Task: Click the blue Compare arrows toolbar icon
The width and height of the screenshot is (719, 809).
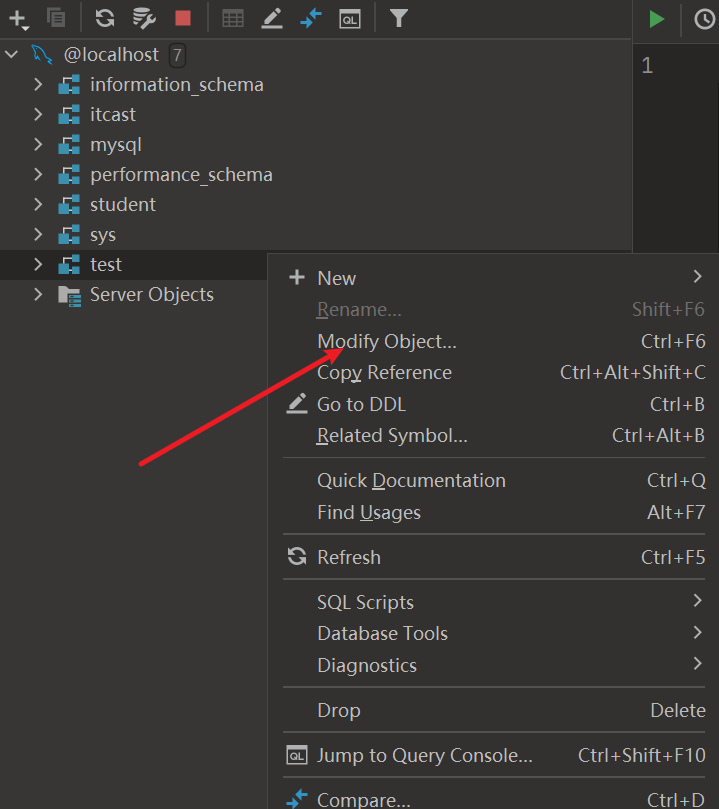Action: click(x=311, y=18)
